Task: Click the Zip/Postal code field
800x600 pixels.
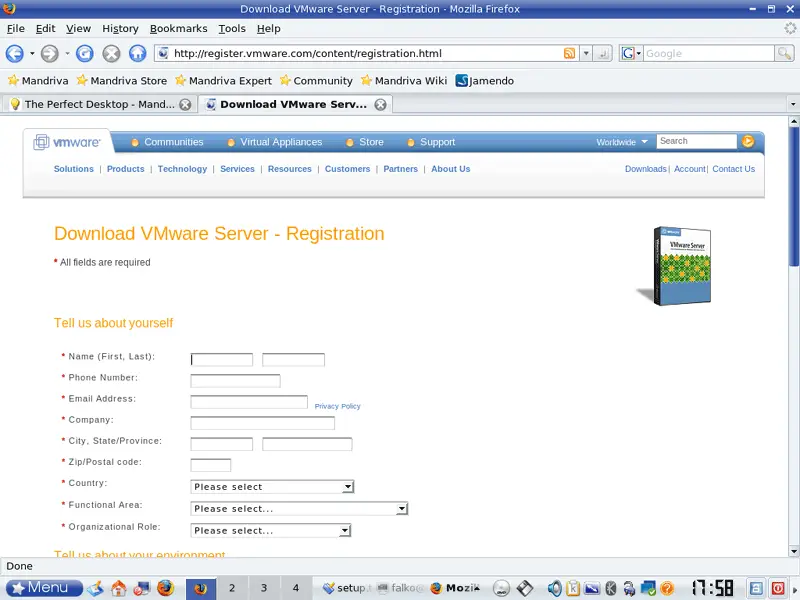Action: click(211, 465)
